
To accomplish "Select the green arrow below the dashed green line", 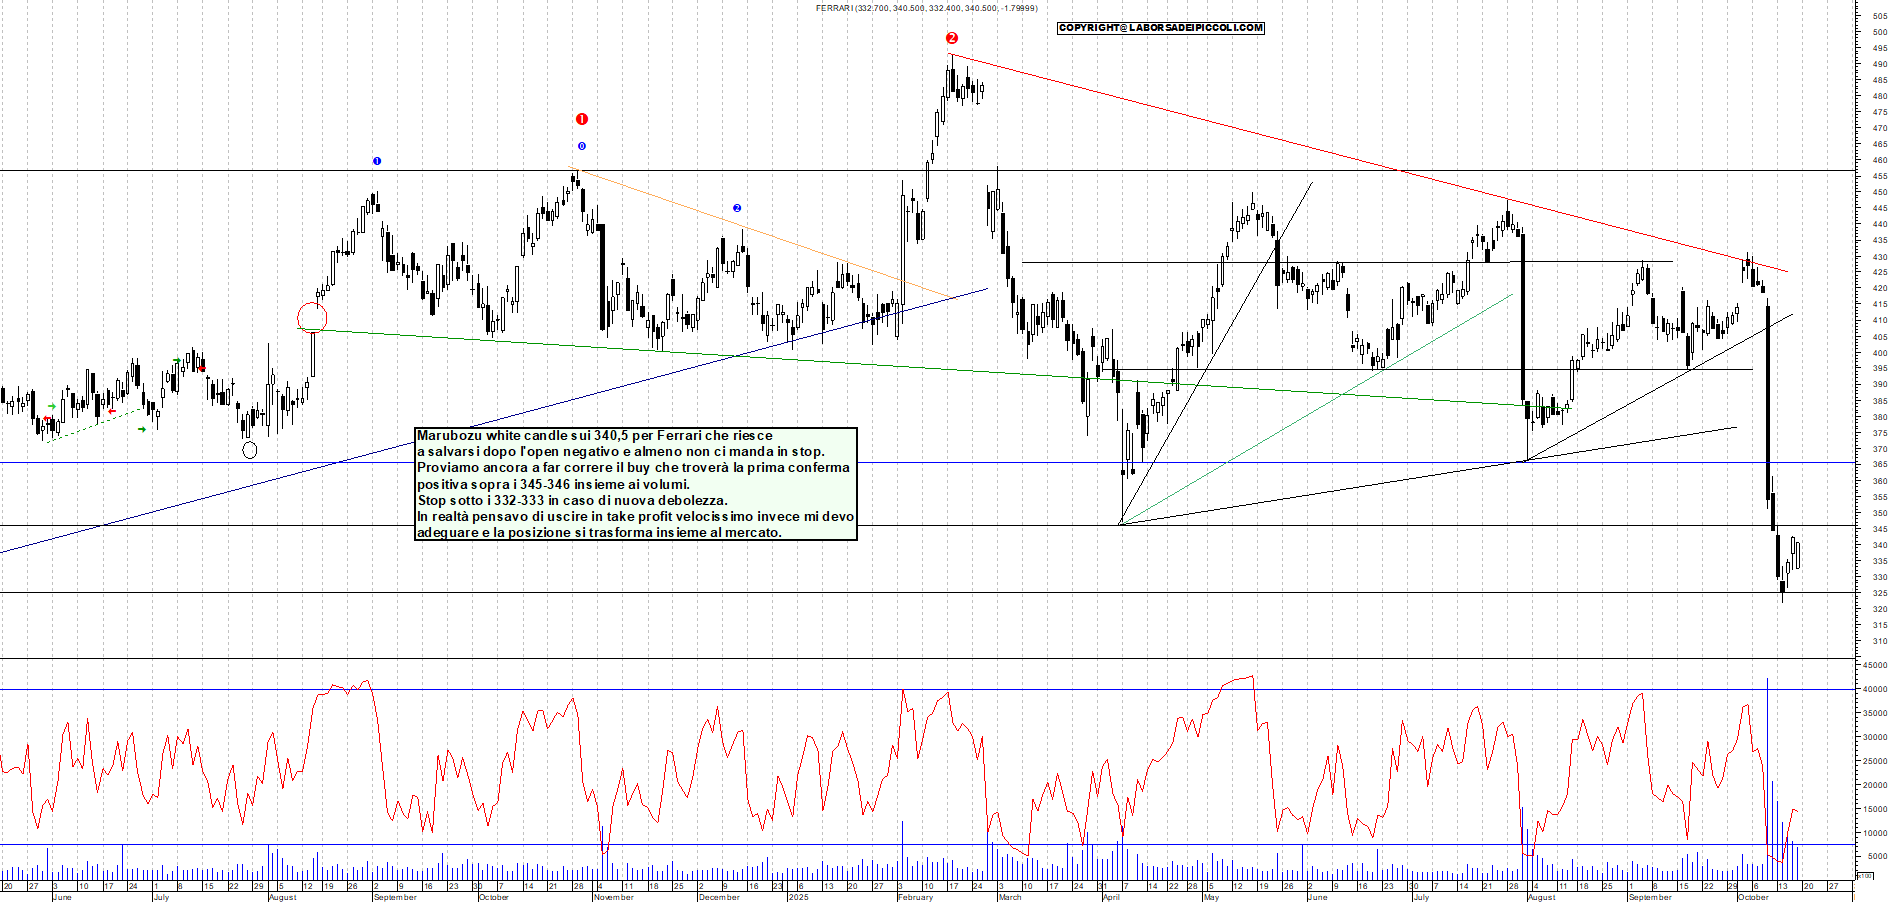I will pos(142,429).
